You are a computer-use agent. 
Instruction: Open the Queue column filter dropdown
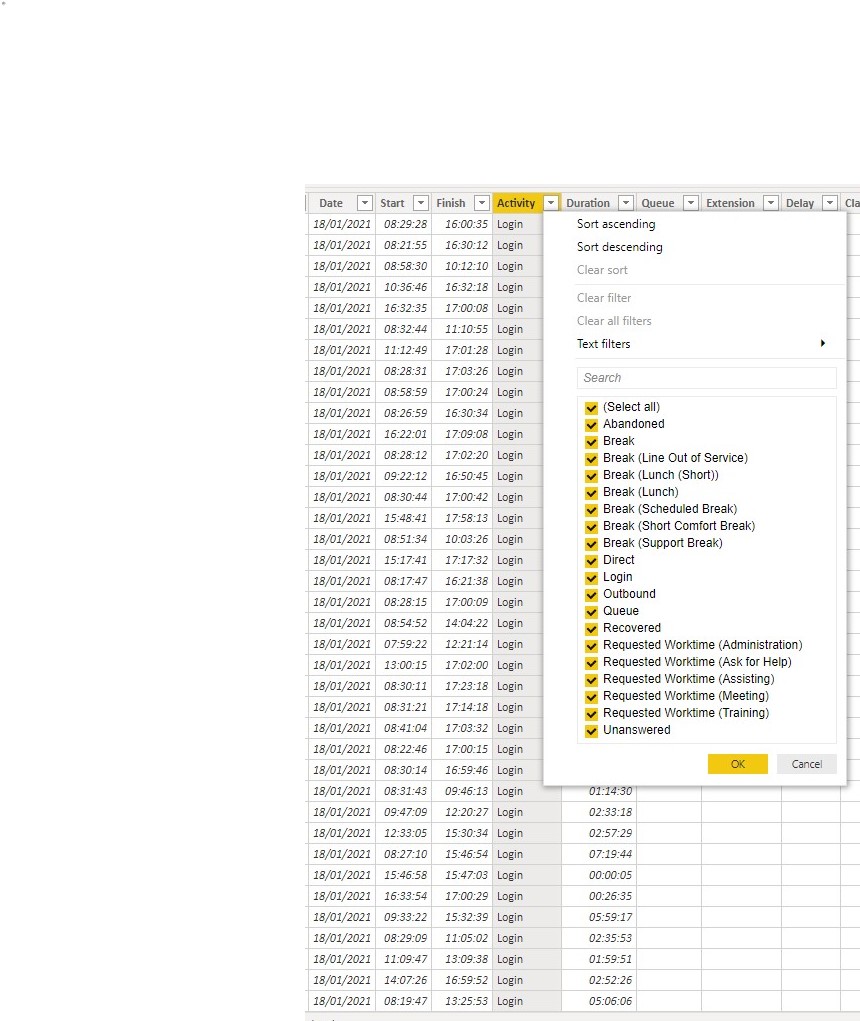coord(691,203)
